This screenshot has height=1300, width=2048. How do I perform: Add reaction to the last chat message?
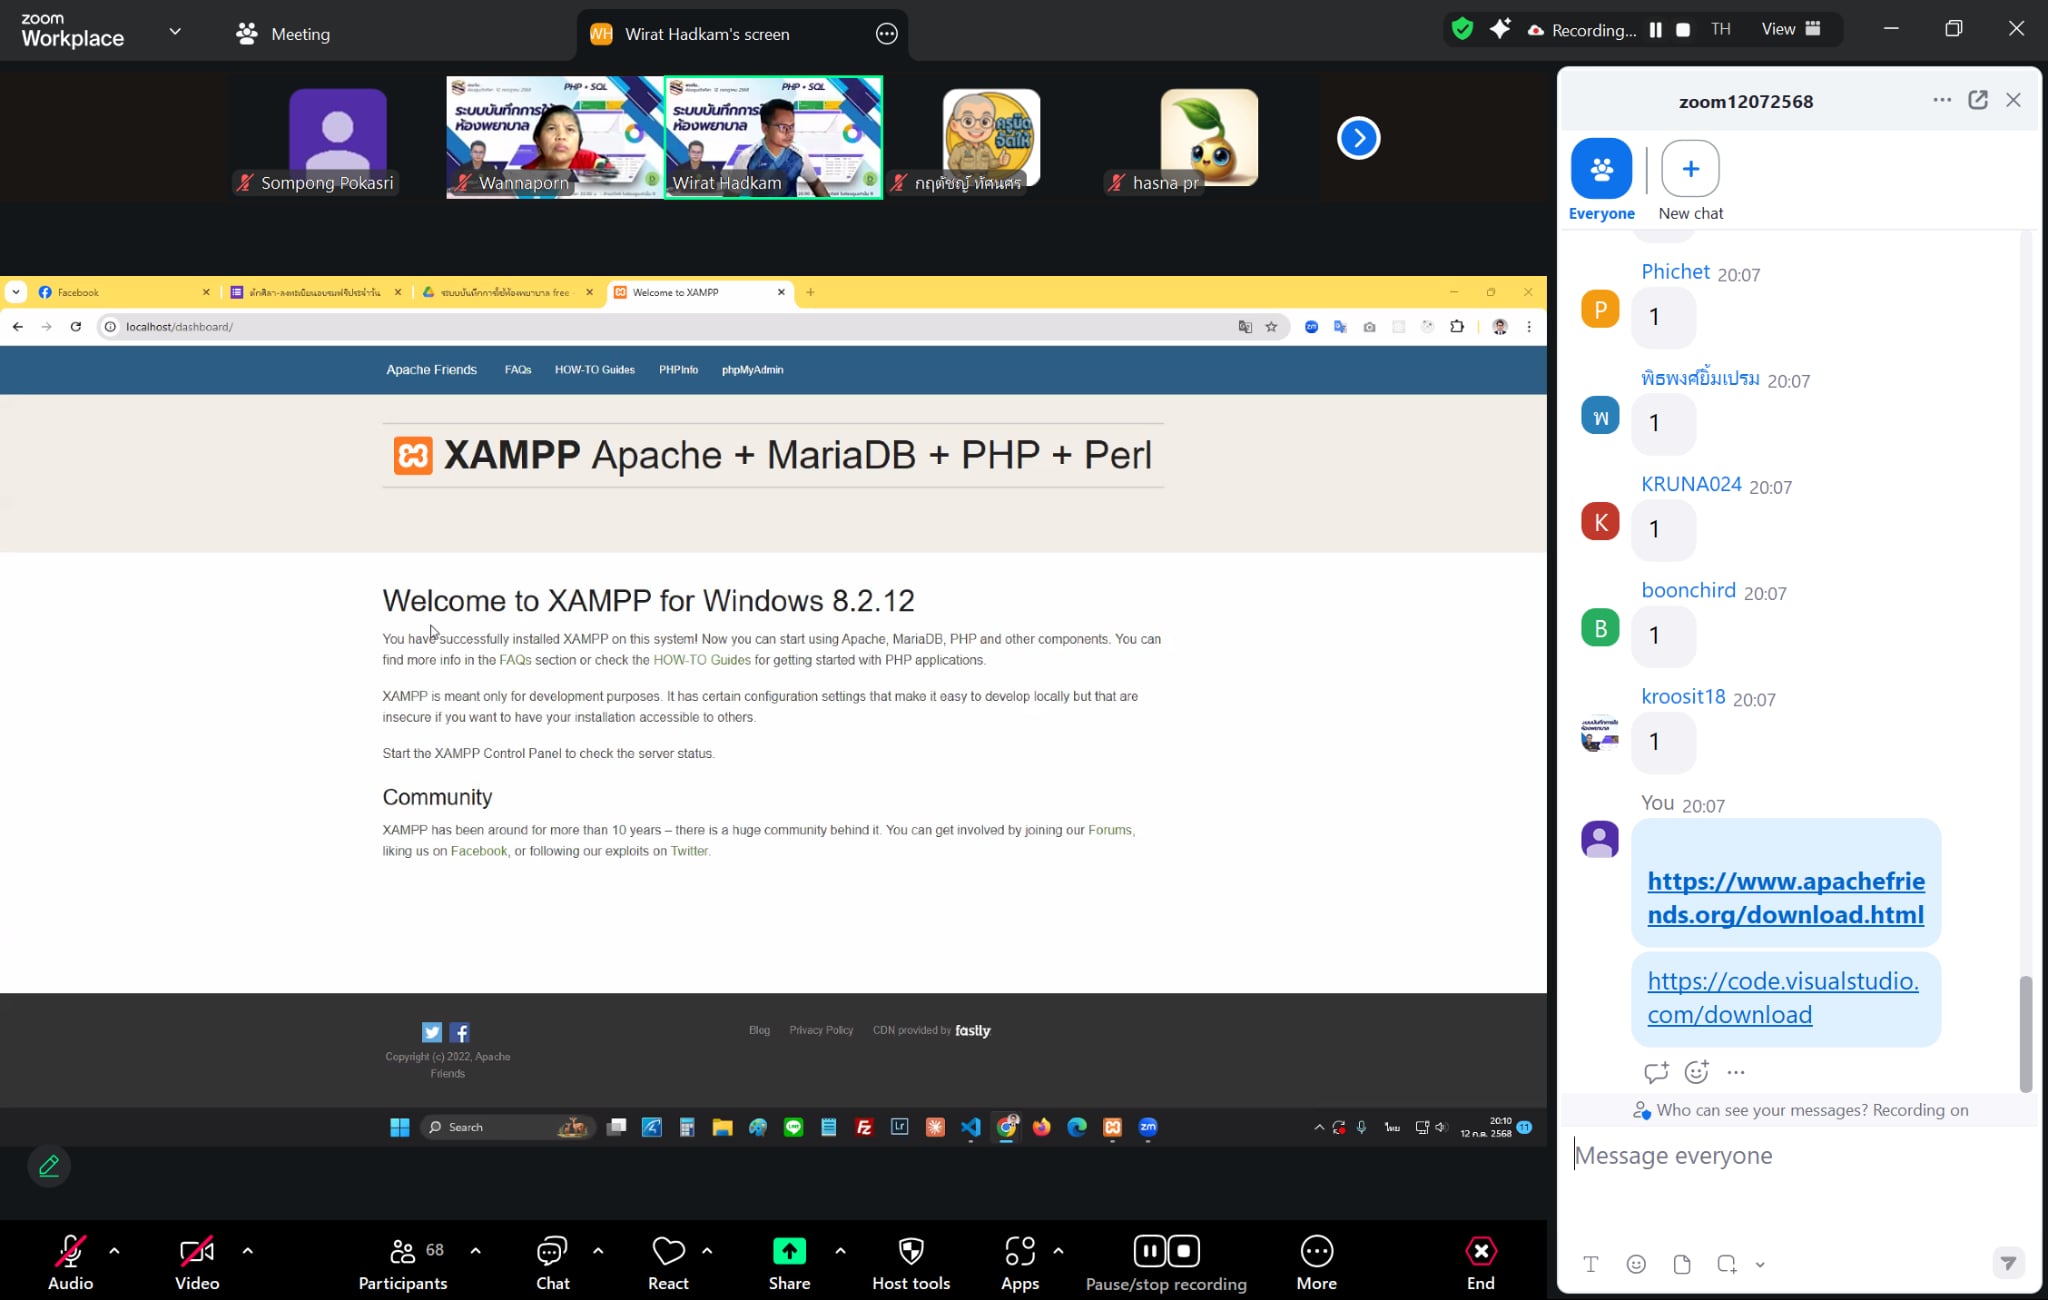[x=1696, y=1072]
